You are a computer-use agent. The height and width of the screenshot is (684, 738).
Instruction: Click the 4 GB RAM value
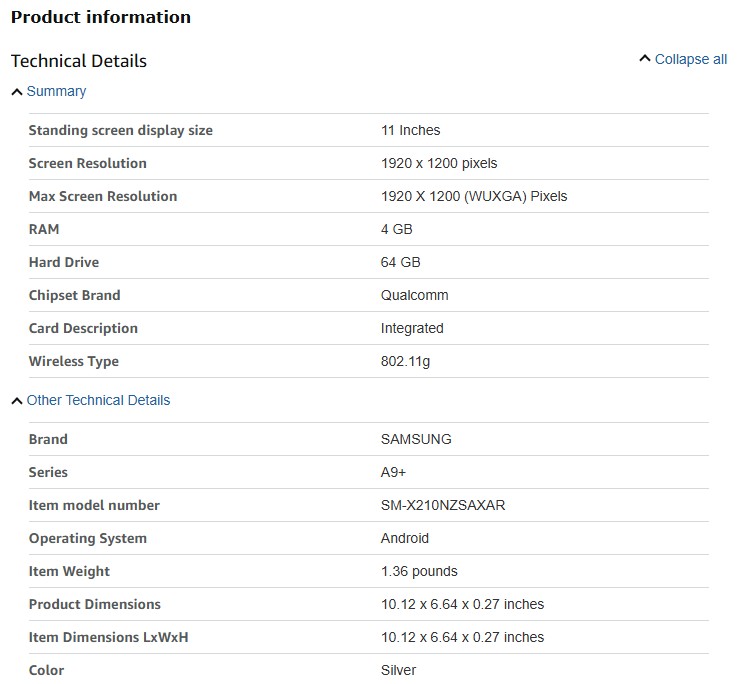tap(397, 230)
